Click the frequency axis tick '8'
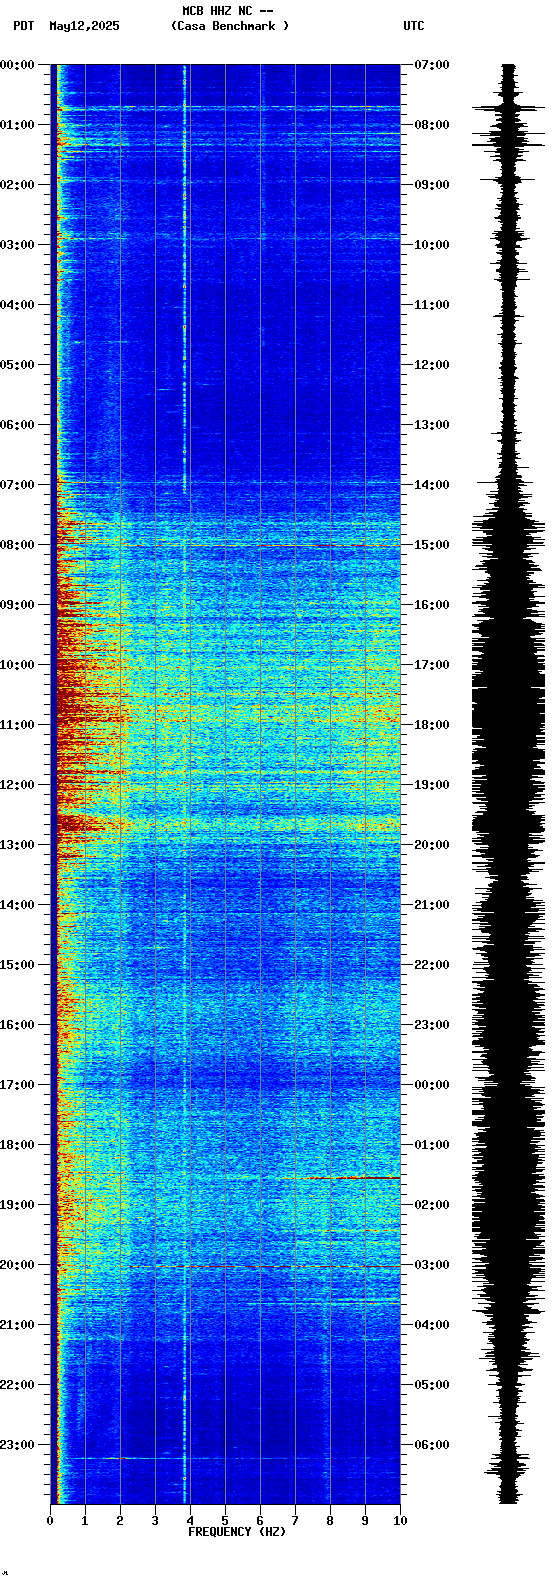552x1584 pixels. point(330,1521)
